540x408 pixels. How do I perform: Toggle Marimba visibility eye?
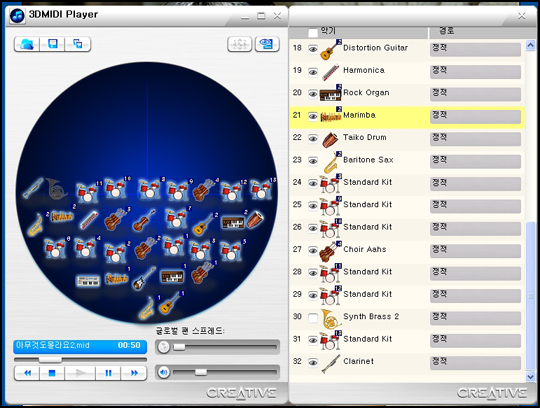pos(313,116)
